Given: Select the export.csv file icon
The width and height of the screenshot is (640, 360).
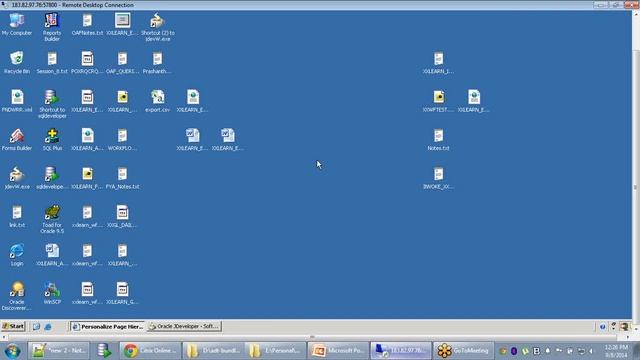Looking at the screenshot, I should 158,101.
